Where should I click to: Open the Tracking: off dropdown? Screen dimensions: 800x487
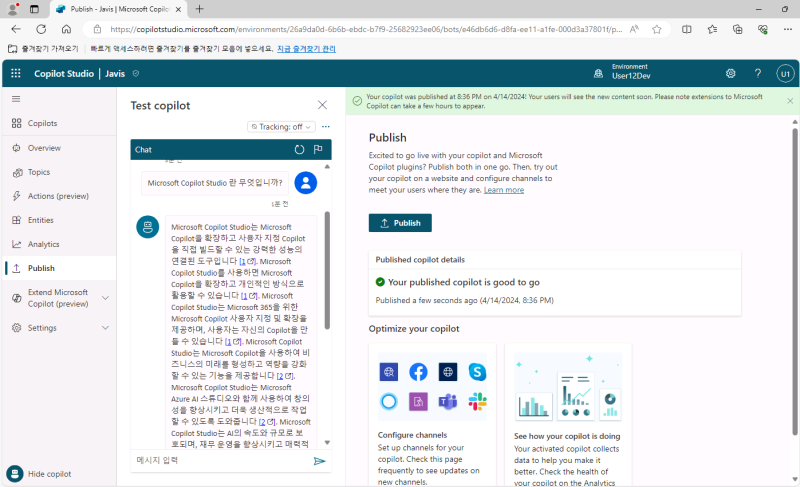click(x=281, y=126)
